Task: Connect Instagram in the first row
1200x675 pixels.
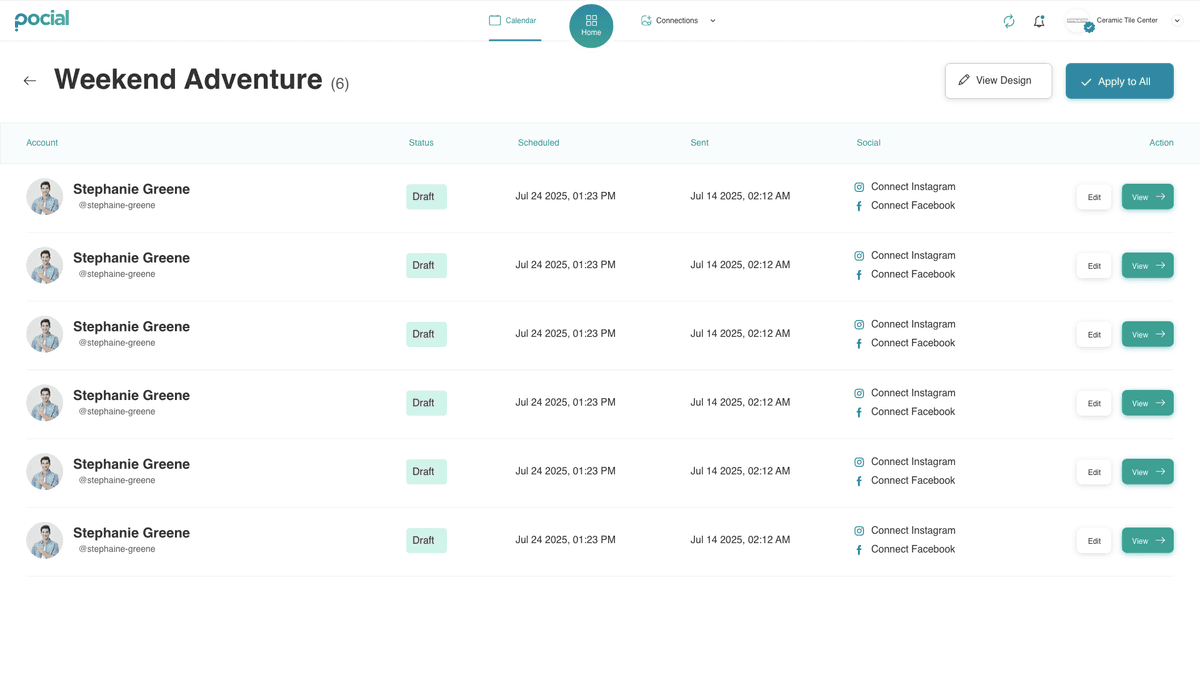Action: pyautogui.click(x=904, y=187)
